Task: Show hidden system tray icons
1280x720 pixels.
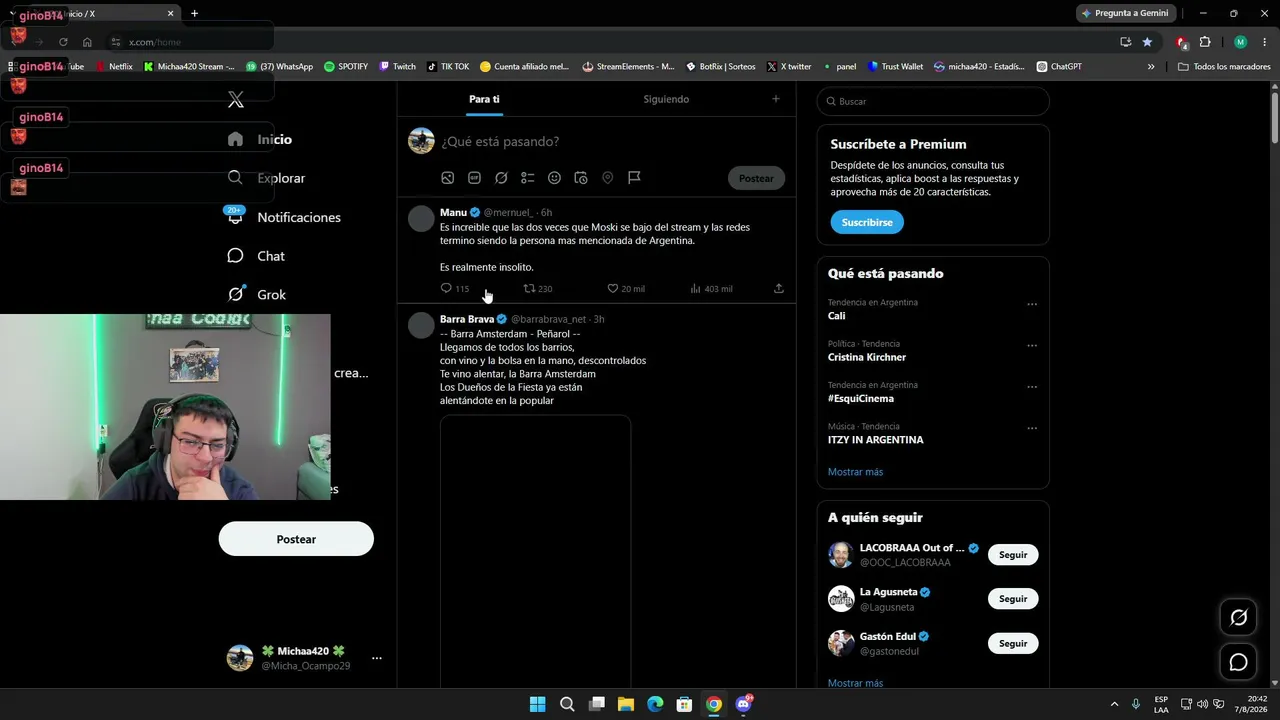Action: point(1114,704)
